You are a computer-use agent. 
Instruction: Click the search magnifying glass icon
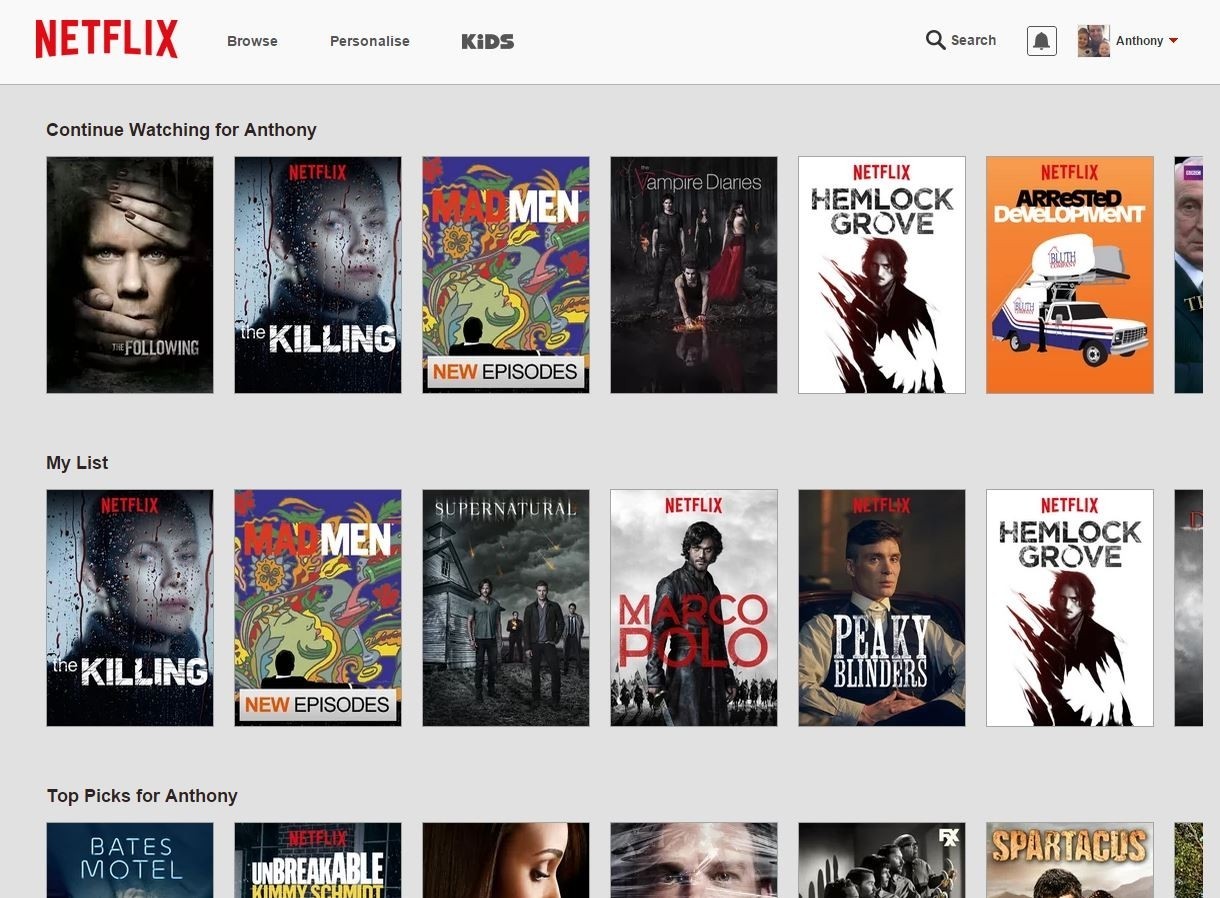(x=935, y=40)
